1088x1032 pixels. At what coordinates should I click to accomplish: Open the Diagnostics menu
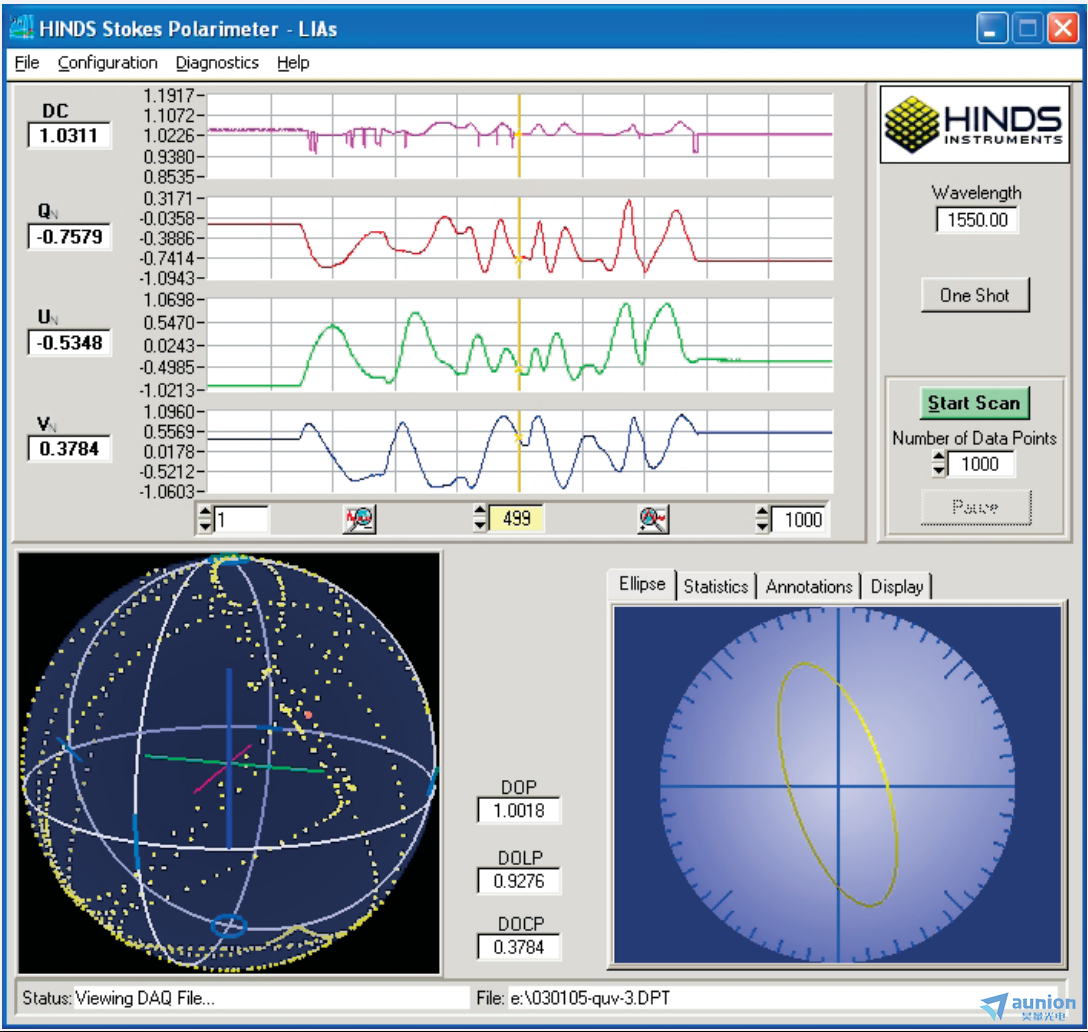[216, 63]
